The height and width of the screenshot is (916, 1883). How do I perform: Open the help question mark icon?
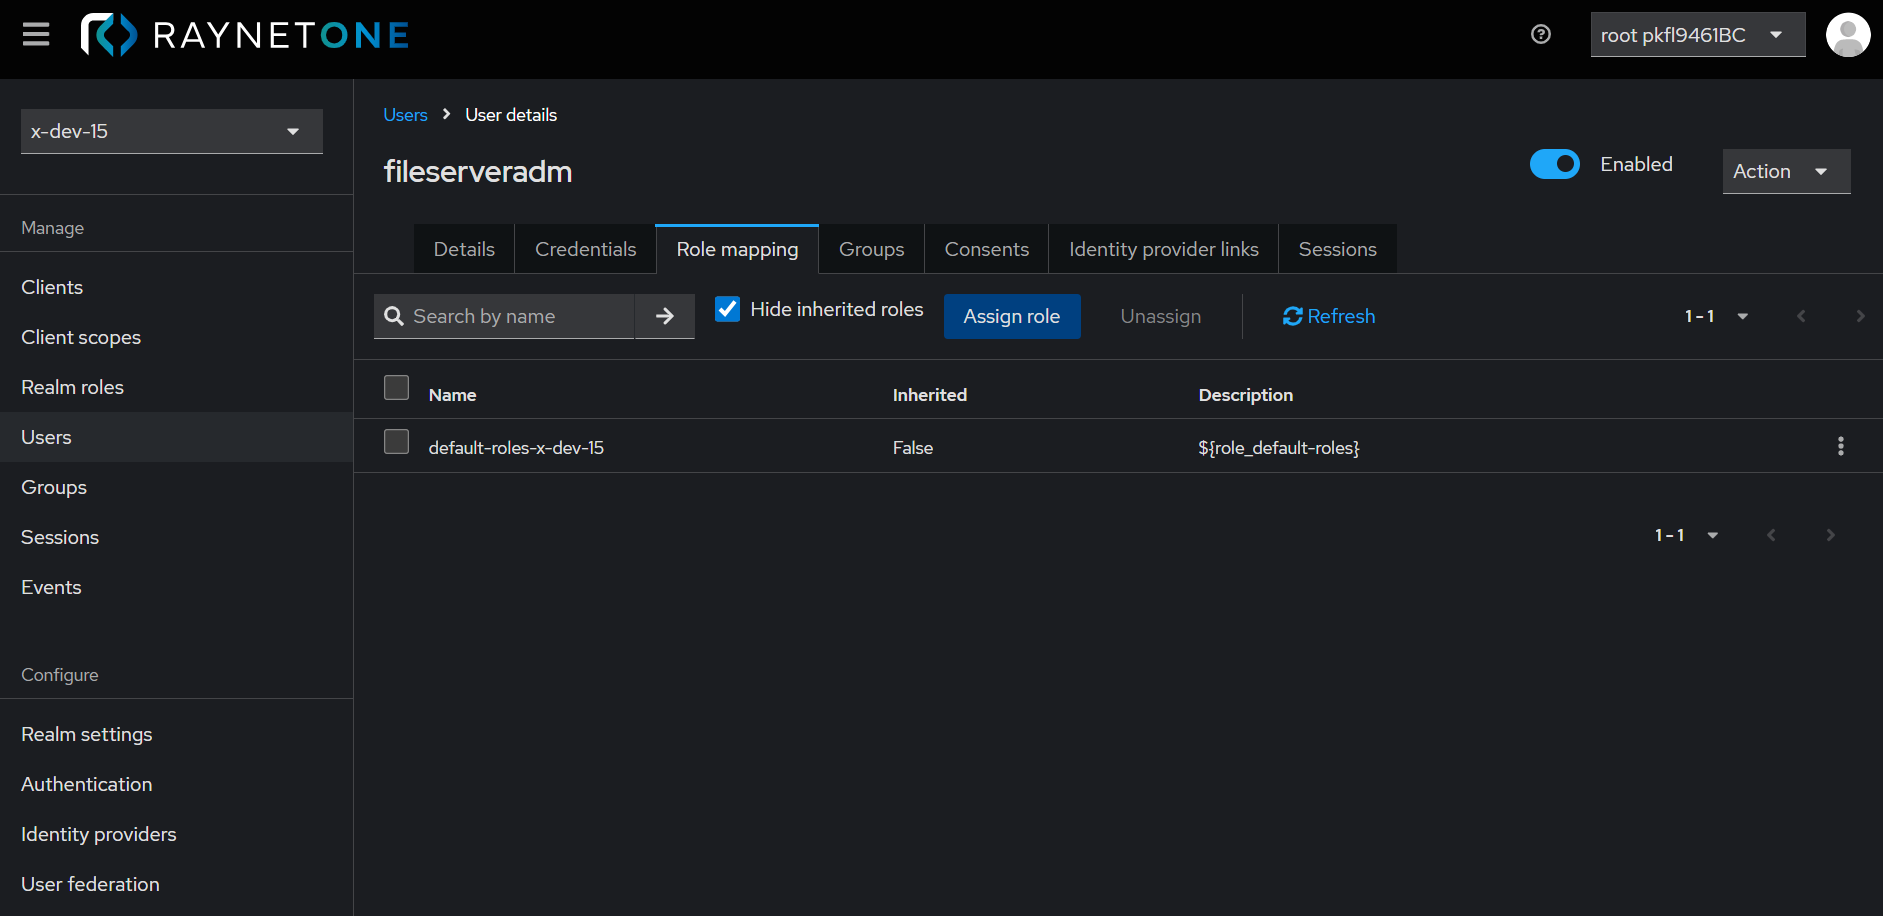pyautogui.click(x=1540, y=34)
